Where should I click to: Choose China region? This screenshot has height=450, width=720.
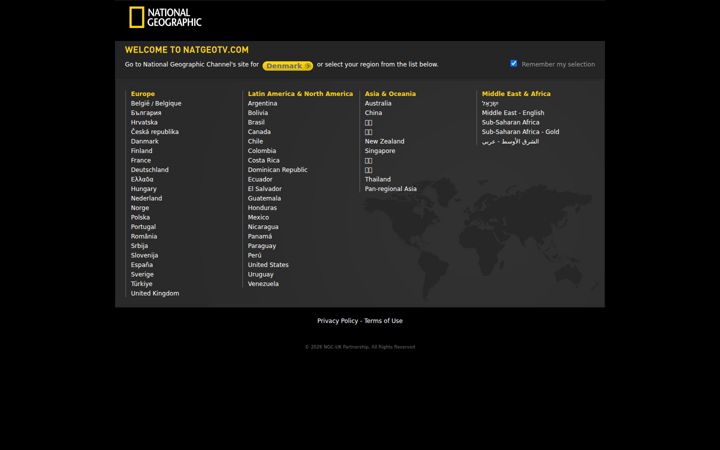373,112
